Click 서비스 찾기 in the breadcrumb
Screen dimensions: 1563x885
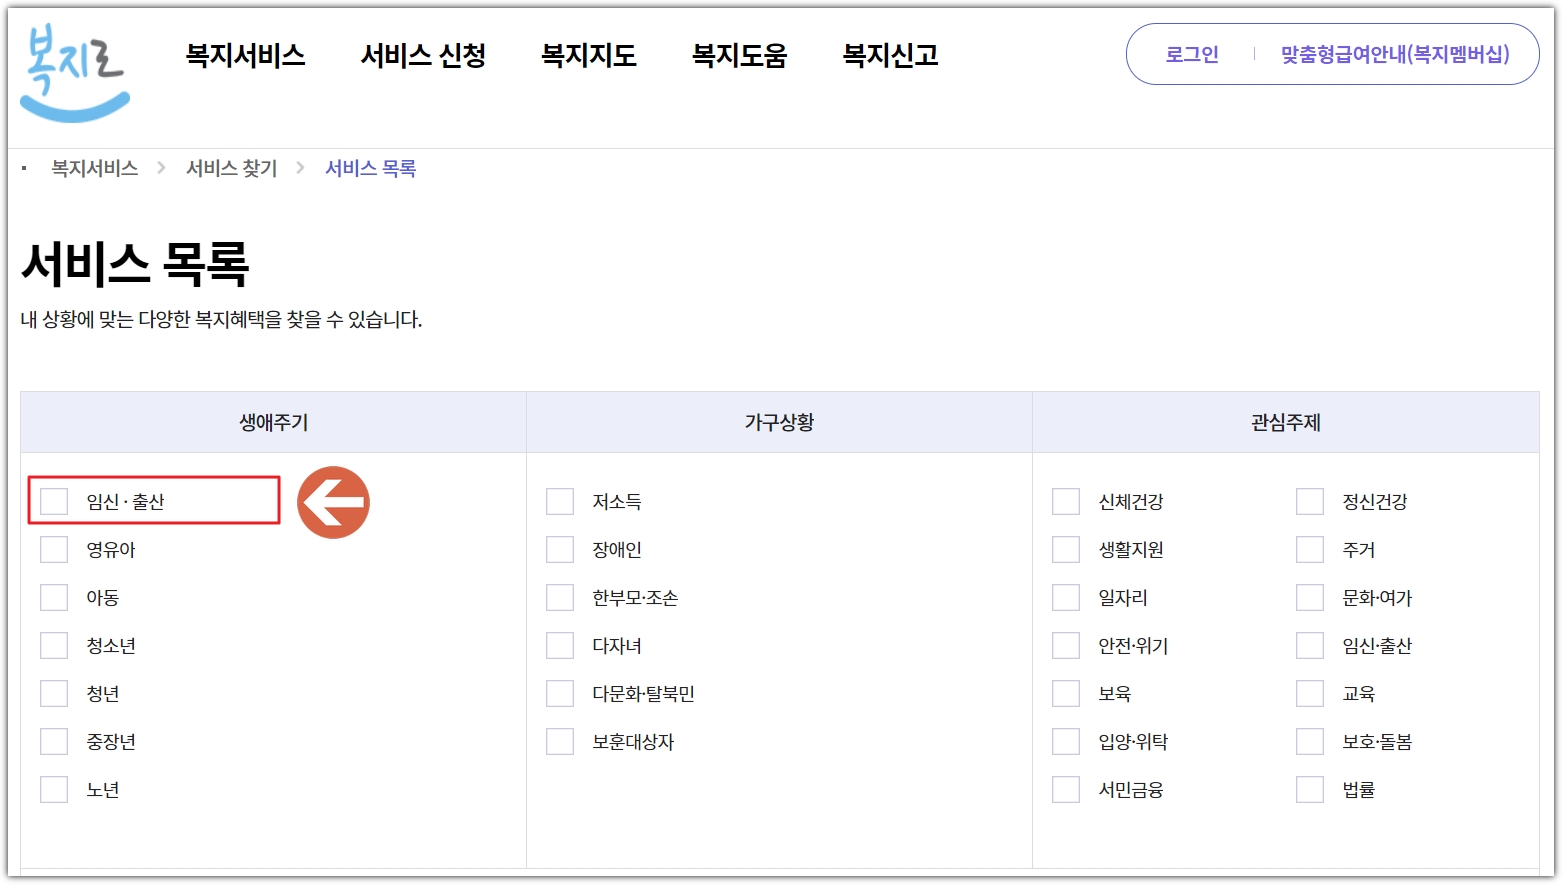tap(231, 168)
